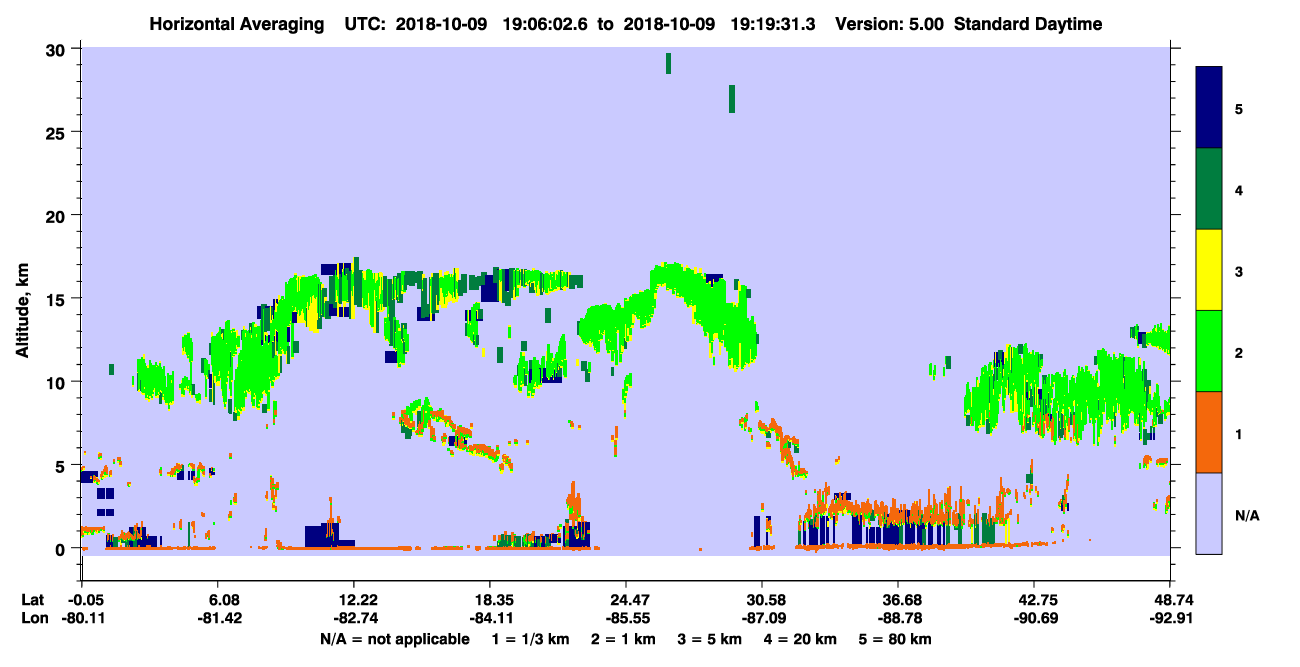Click the colorbar label '2'
The image size is (1300, 667).
(1239, 352)
